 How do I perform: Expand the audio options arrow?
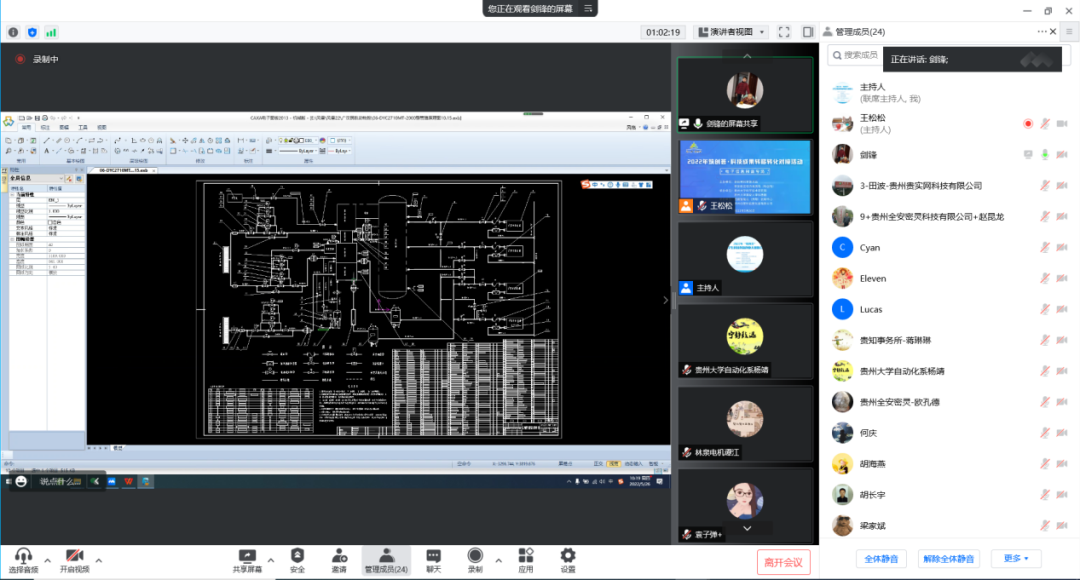45,559
